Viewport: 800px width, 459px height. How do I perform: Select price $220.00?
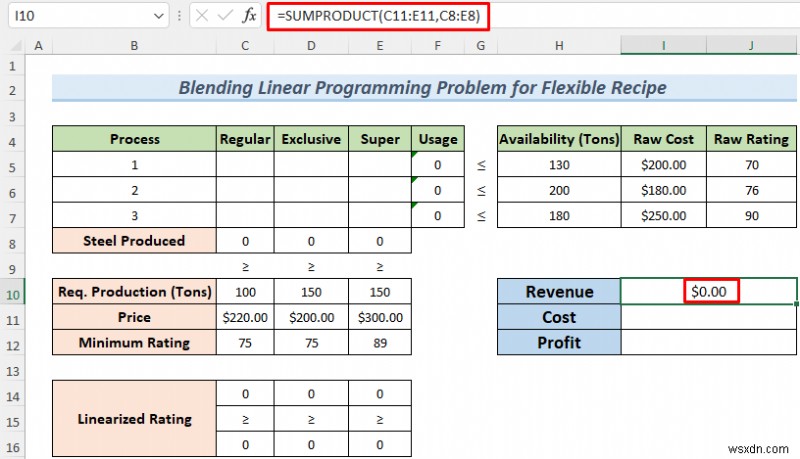(x=245, y=317)
